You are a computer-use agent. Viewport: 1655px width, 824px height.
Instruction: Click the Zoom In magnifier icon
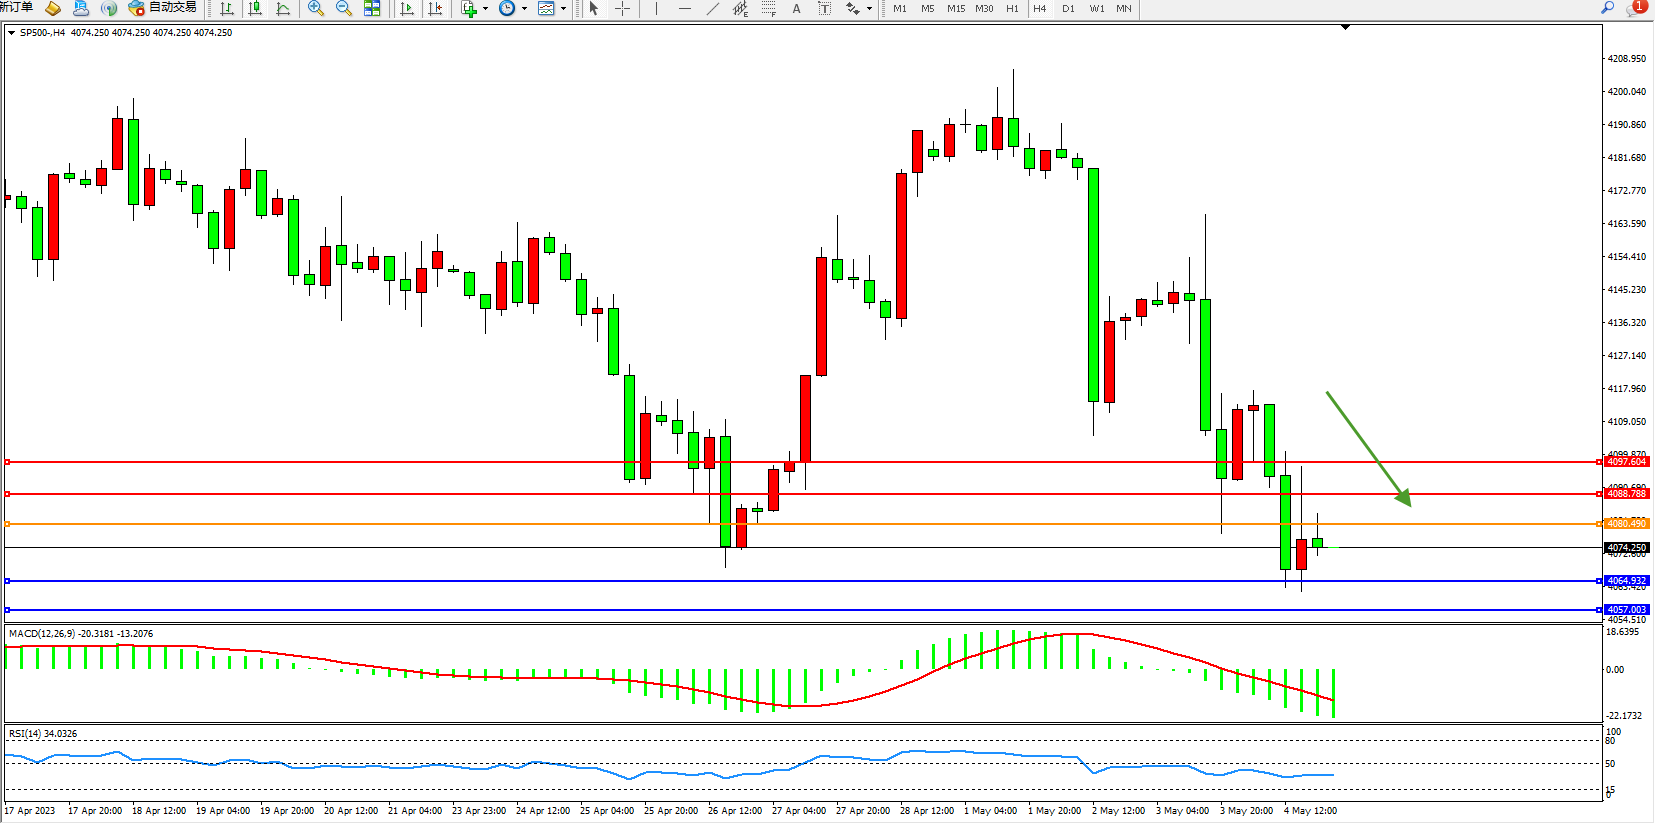[316, 9]
